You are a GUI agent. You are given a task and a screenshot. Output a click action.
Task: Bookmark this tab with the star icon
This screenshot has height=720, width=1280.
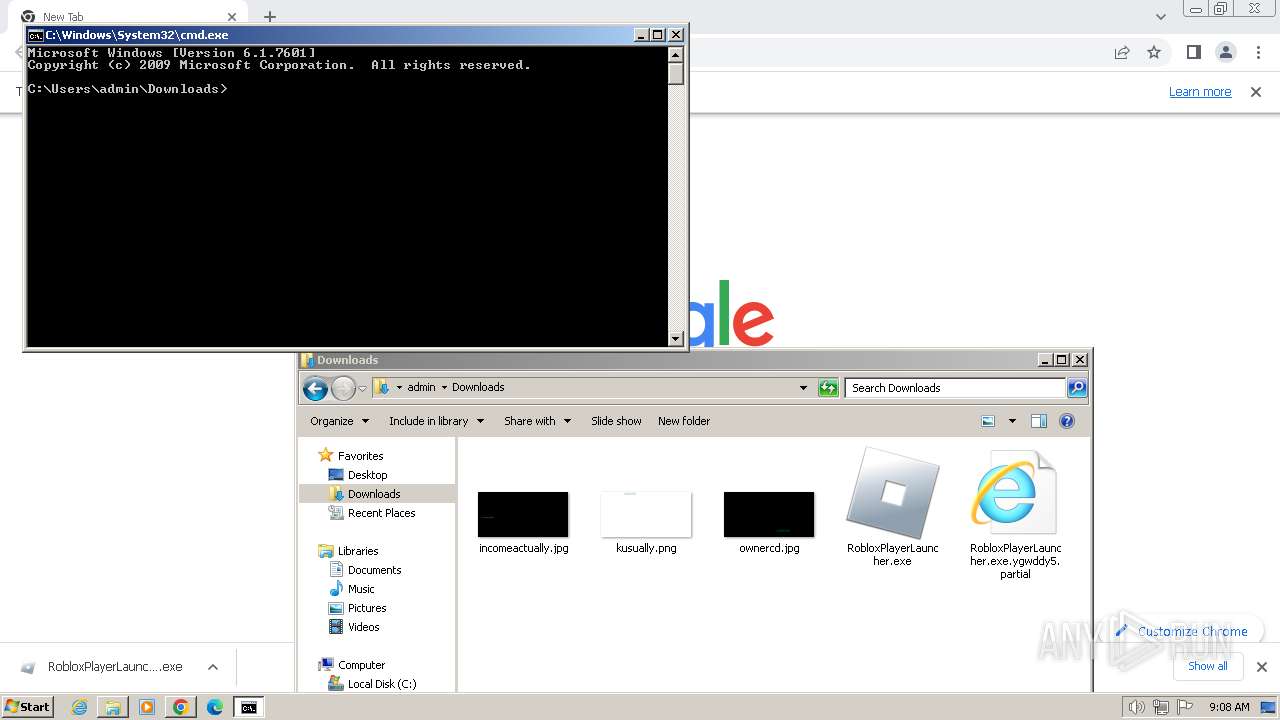1154,52
